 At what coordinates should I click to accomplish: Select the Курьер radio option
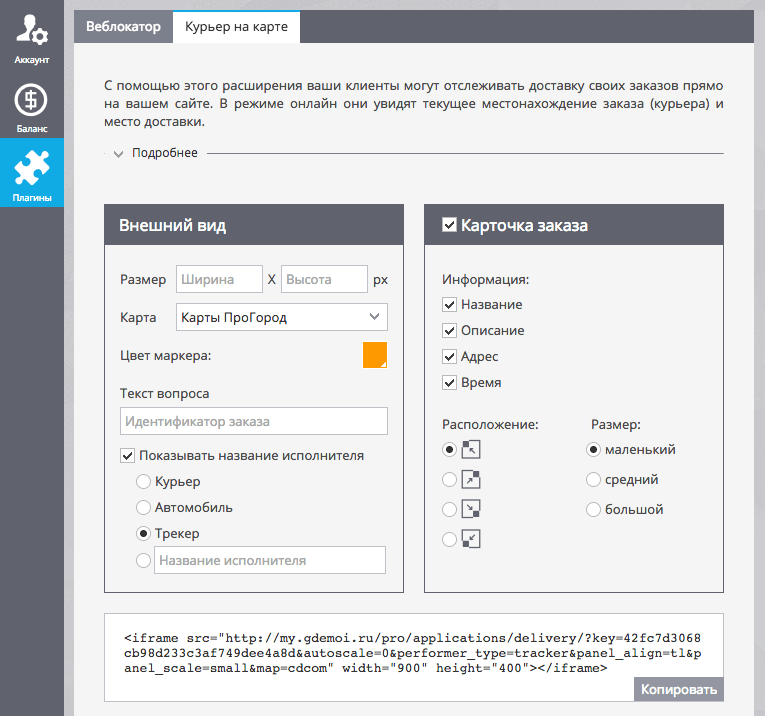tap(144, 482)
